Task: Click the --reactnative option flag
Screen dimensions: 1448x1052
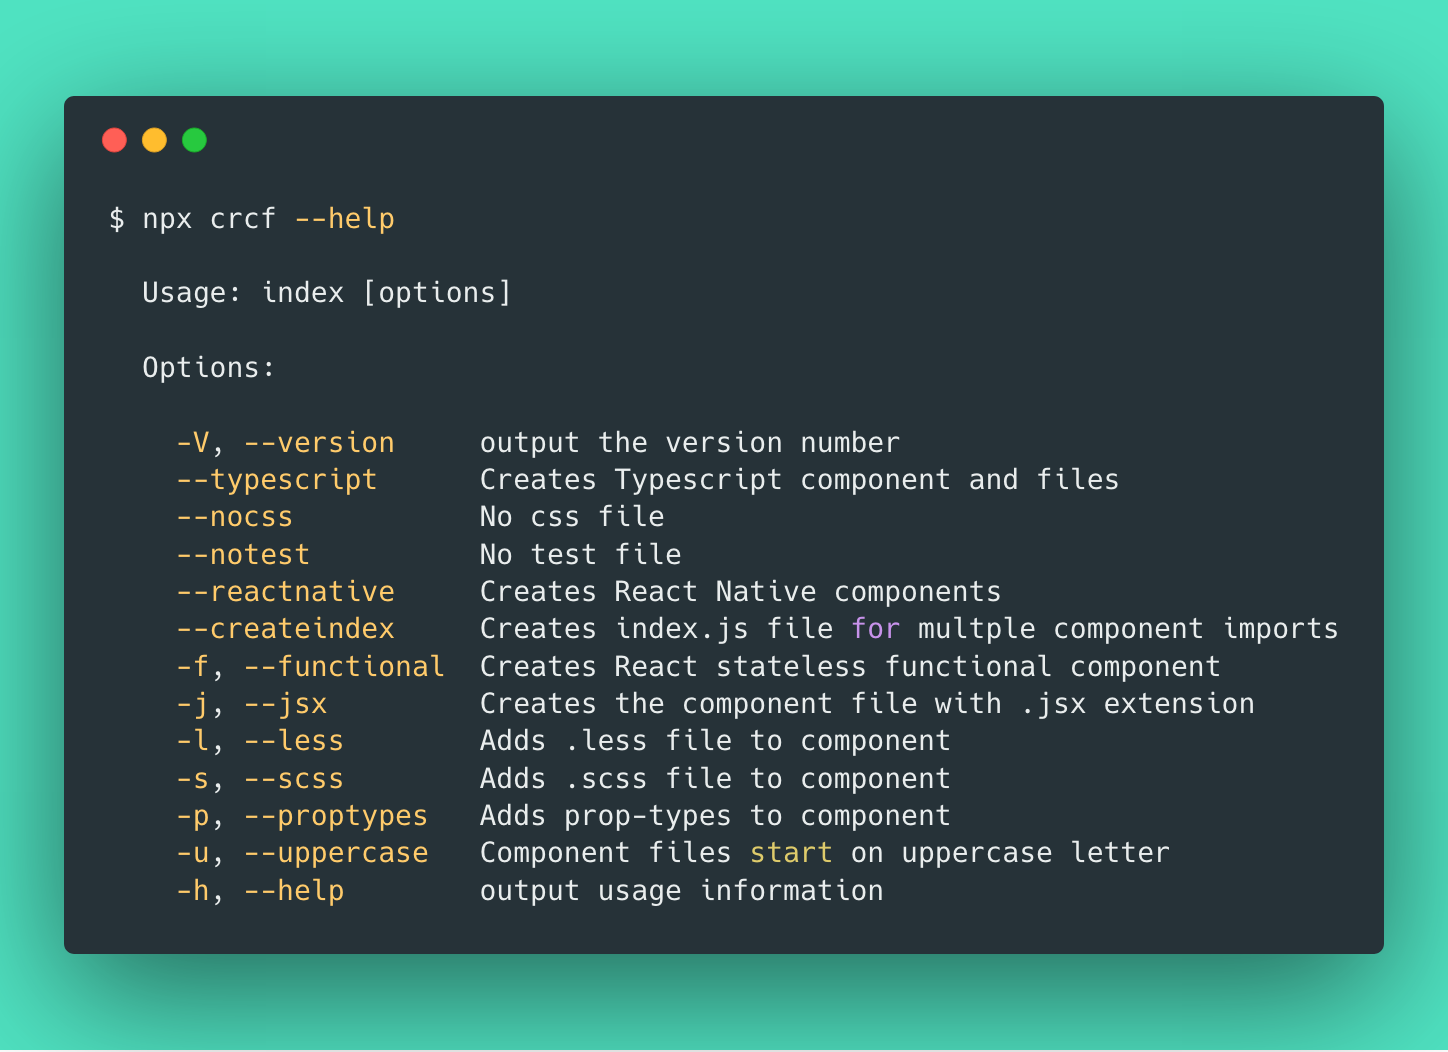Action: tap(285, 592)
